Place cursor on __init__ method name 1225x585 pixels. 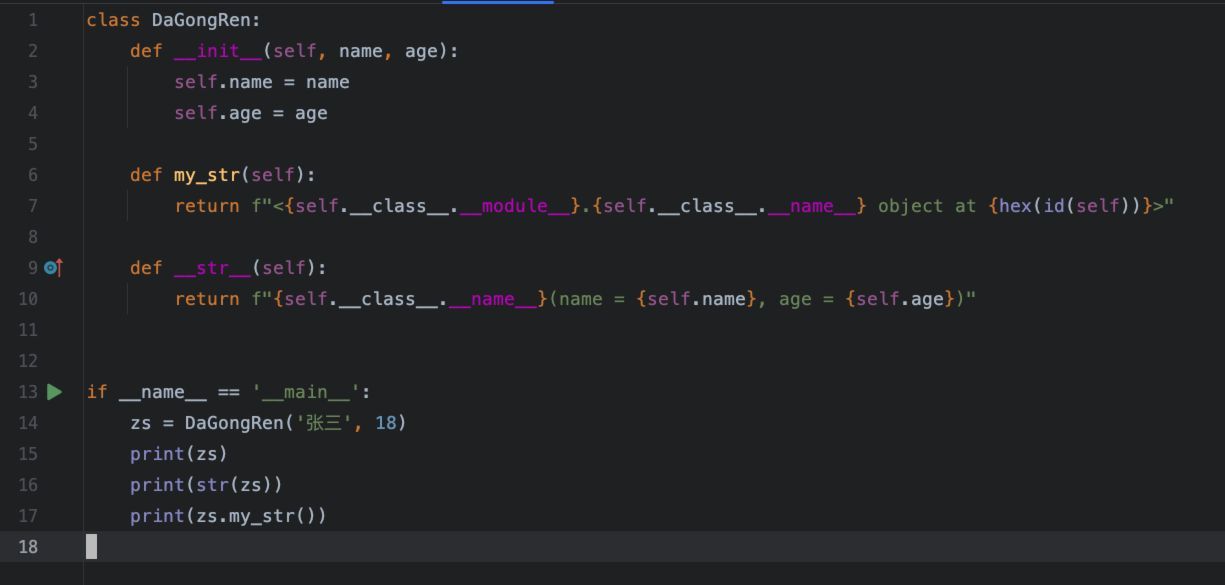click(x=217, y=51)
